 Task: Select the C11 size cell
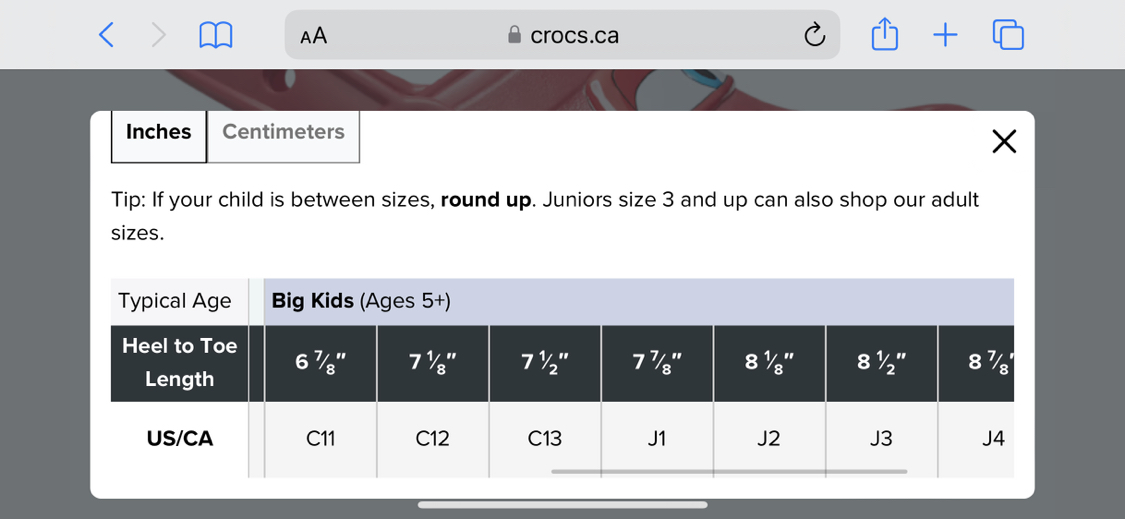pyautogui.click(x=320, y=438)
